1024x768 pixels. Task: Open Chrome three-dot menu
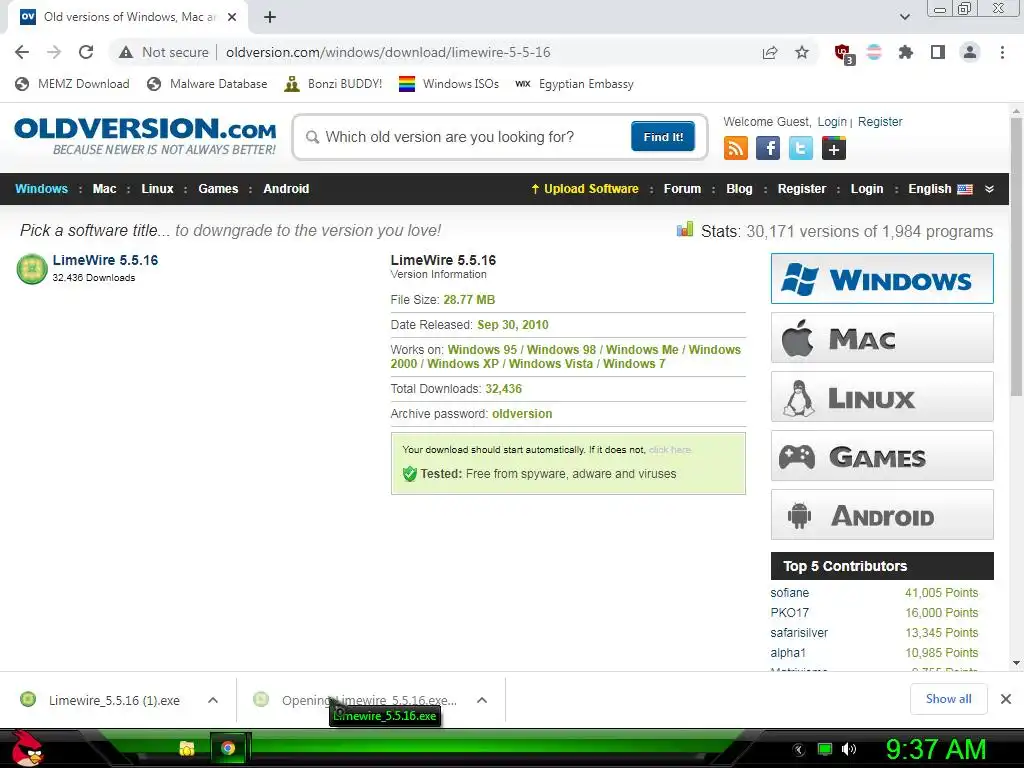point(1002,52)
